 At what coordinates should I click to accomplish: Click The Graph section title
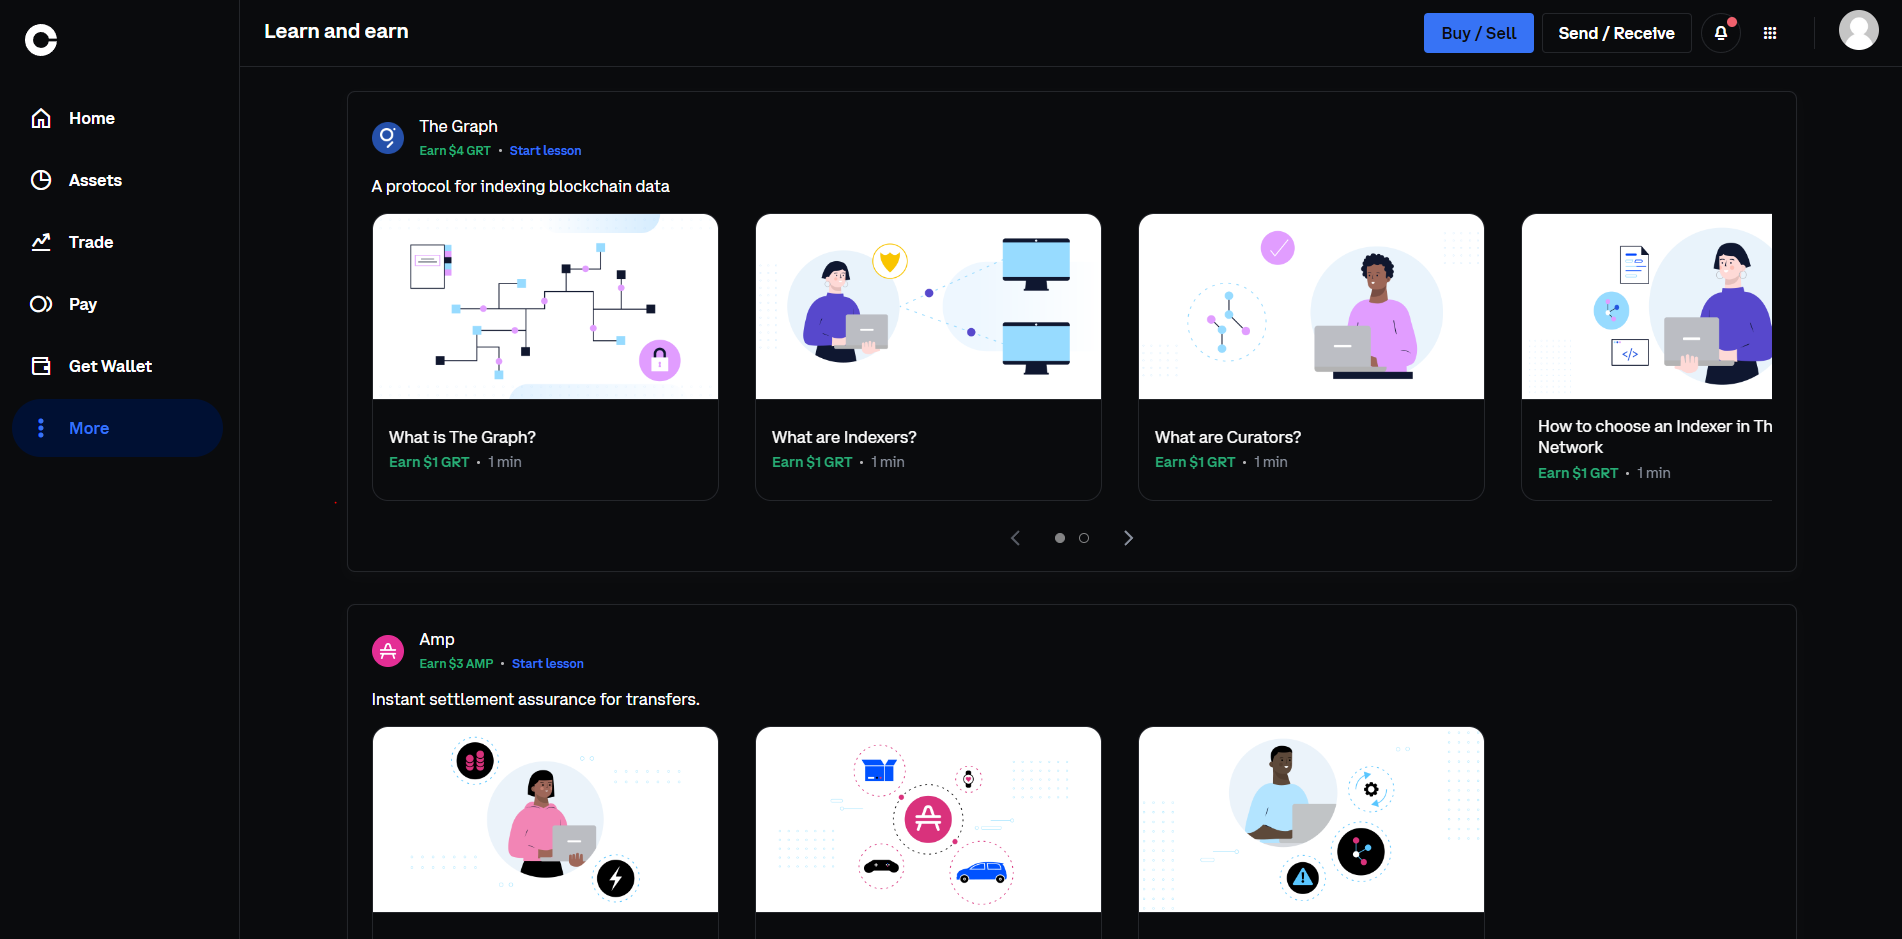(x=458, y=126)
